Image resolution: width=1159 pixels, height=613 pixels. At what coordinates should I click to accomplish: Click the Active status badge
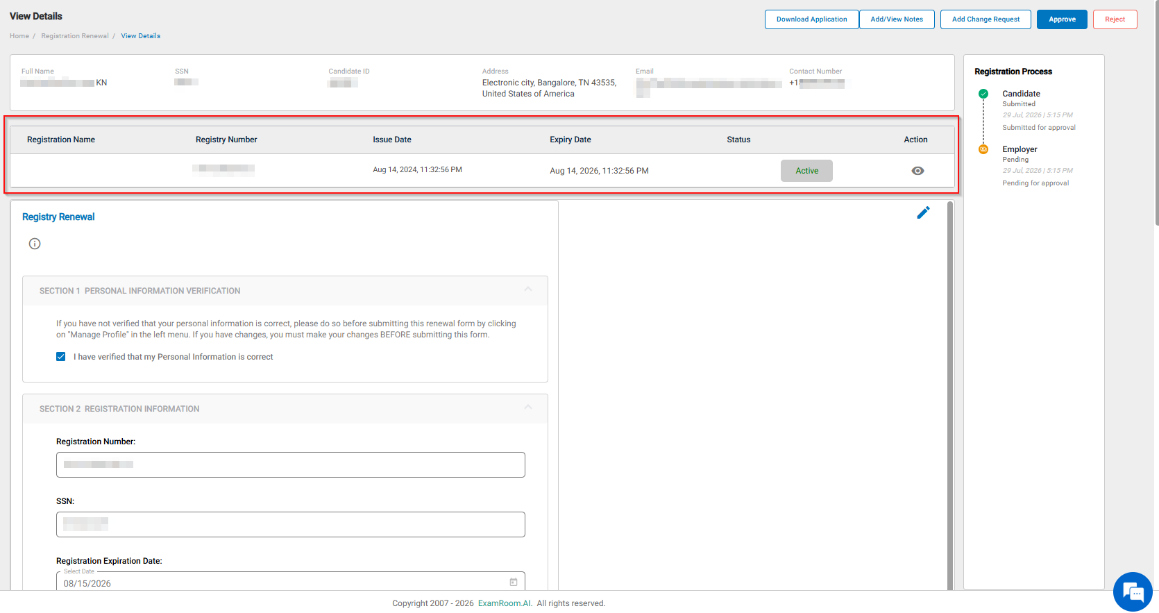click(x=806, y=171)
